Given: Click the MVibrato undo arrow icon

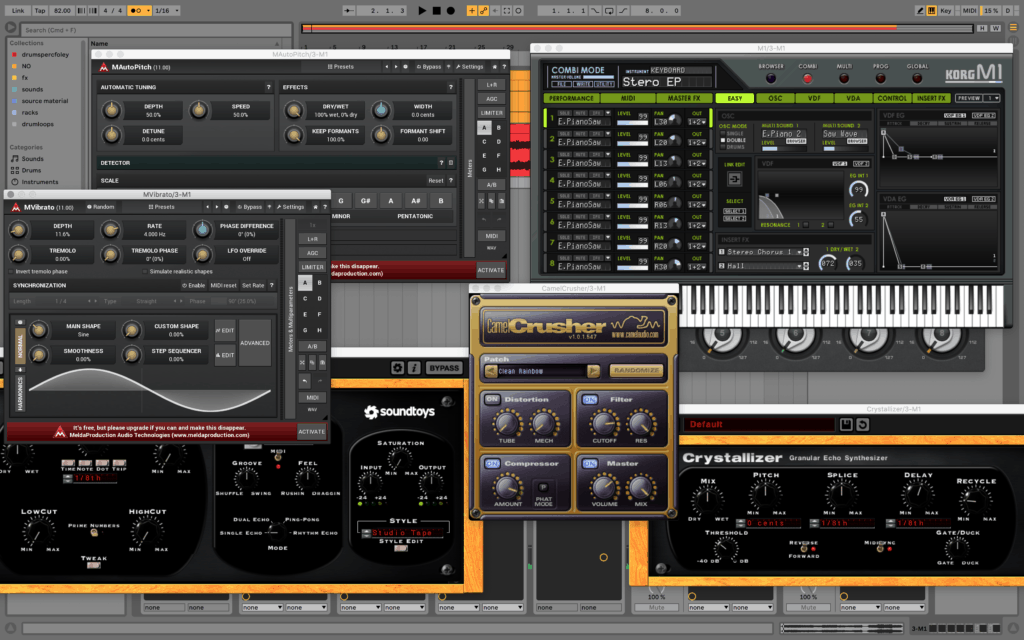Looking at the screenshot, I should pyautogui.click(x=304, y=380).
